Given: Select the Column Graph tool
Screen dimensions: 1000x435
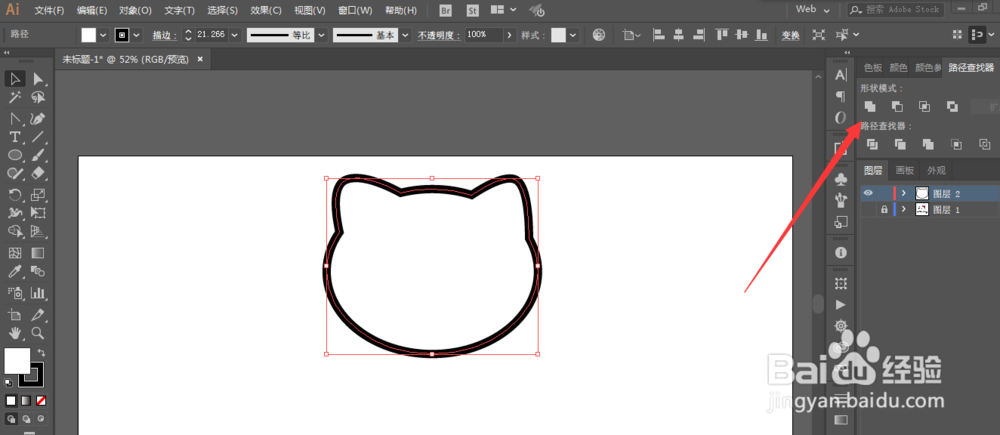Looking at the screenshot, I should click(38, 293).
